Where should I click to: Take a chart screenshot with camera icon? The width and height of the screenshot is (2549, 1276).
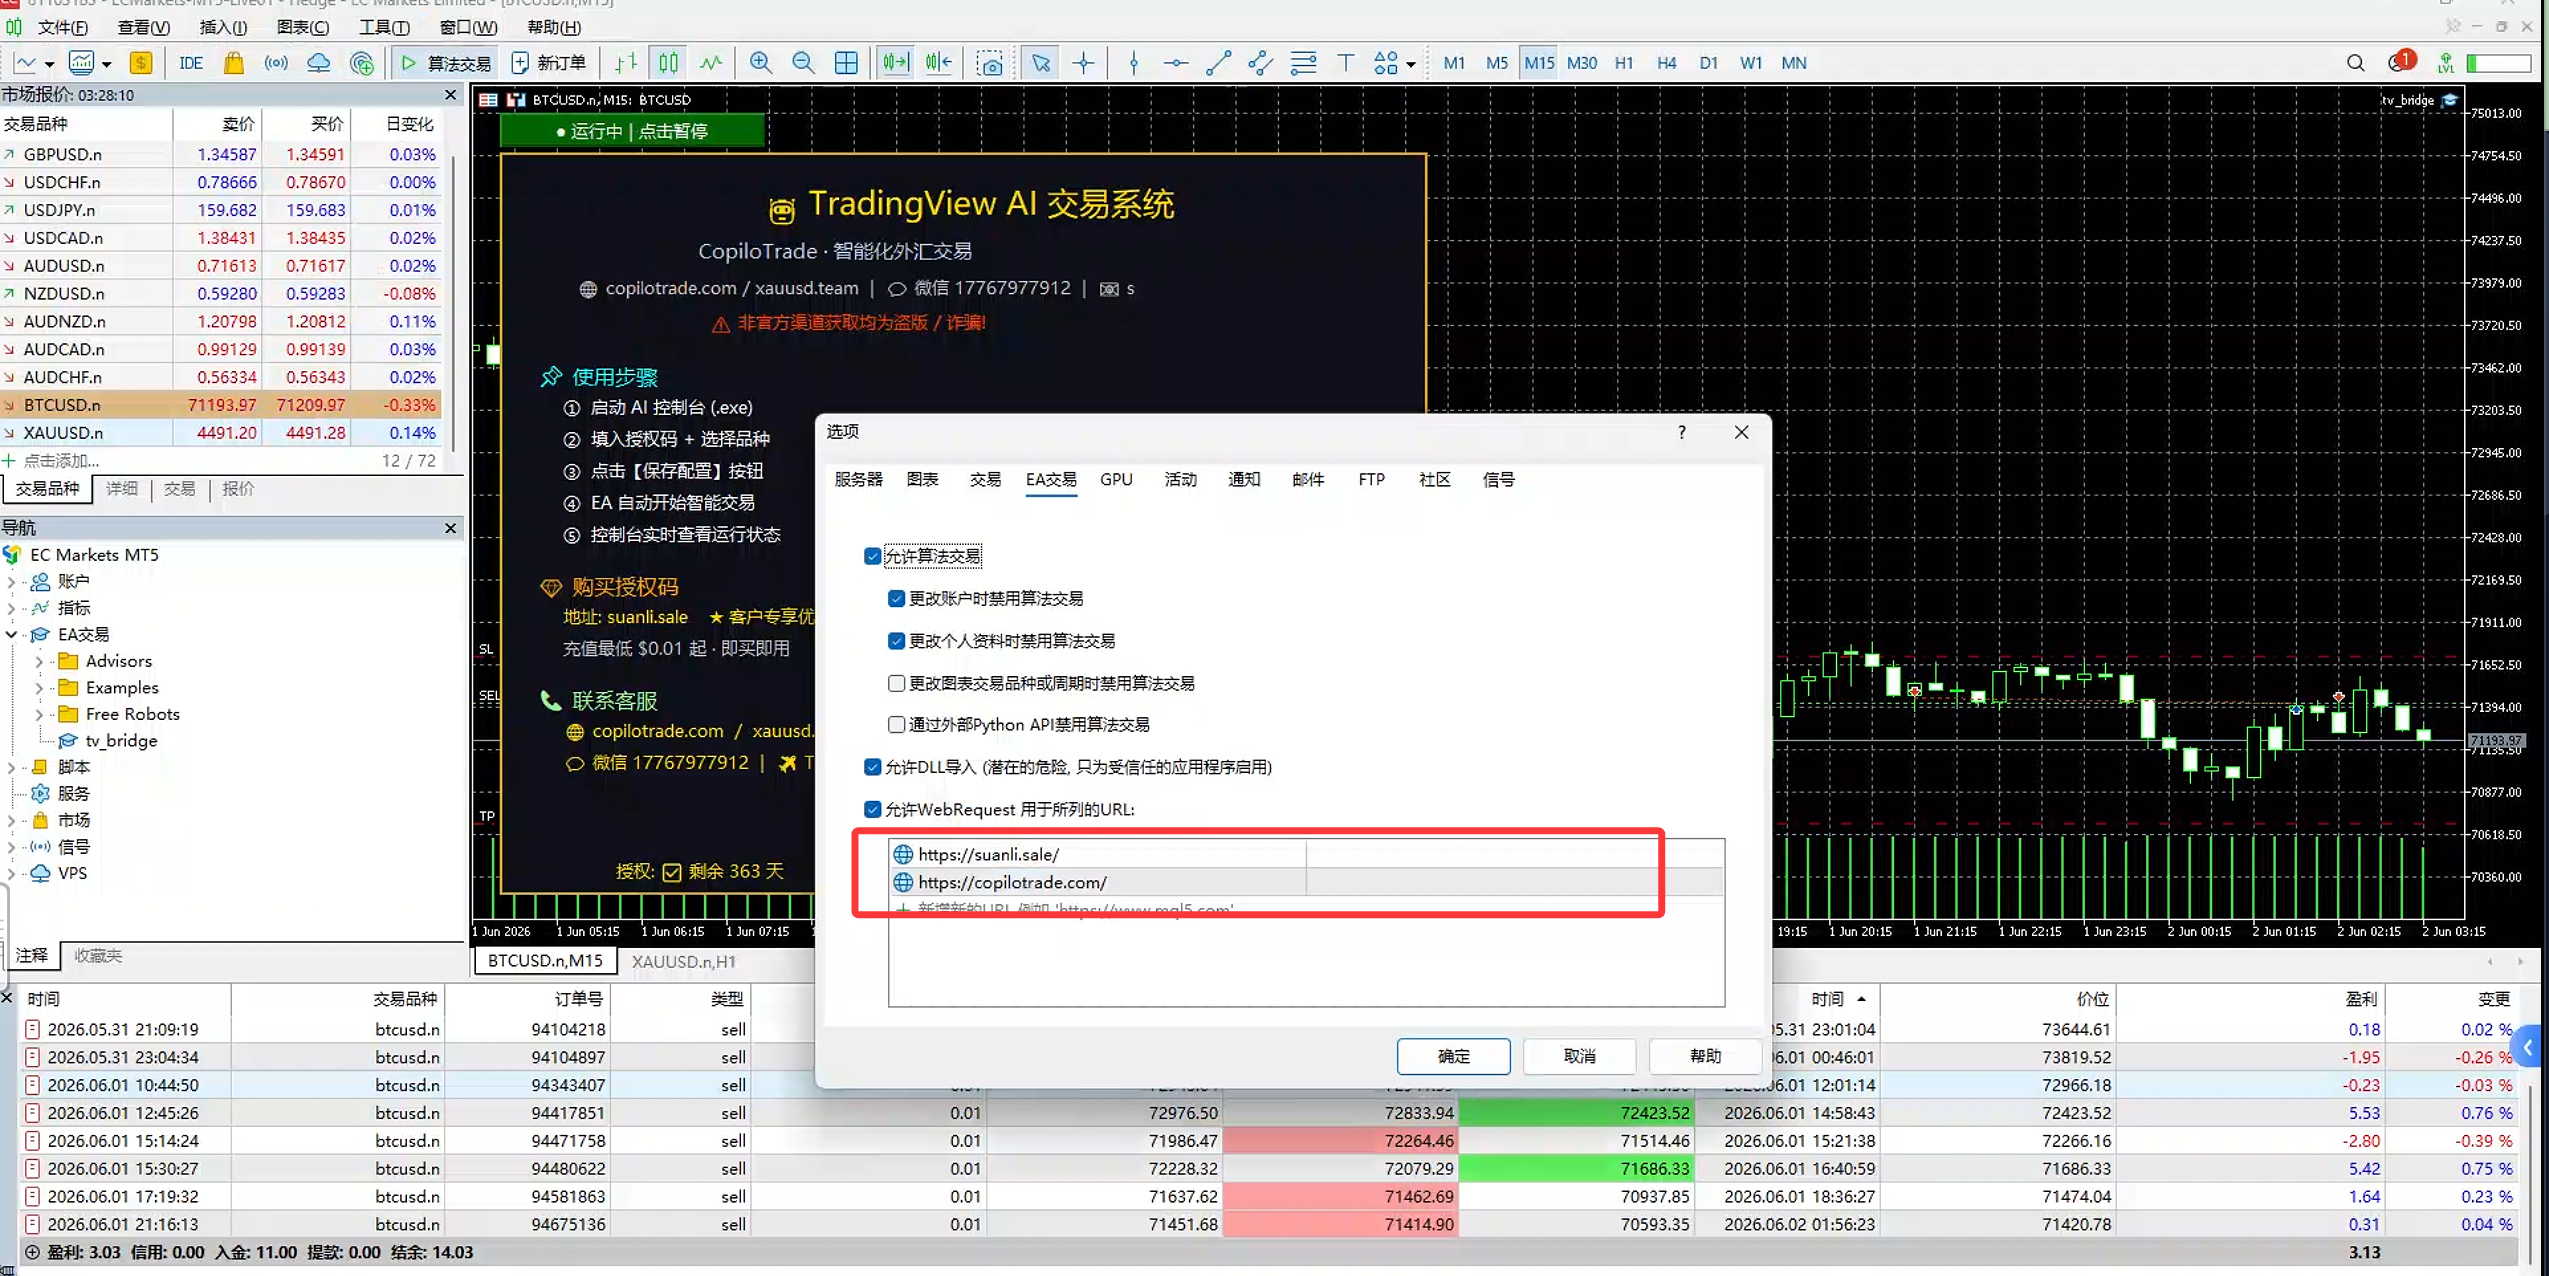coord(990,63)
